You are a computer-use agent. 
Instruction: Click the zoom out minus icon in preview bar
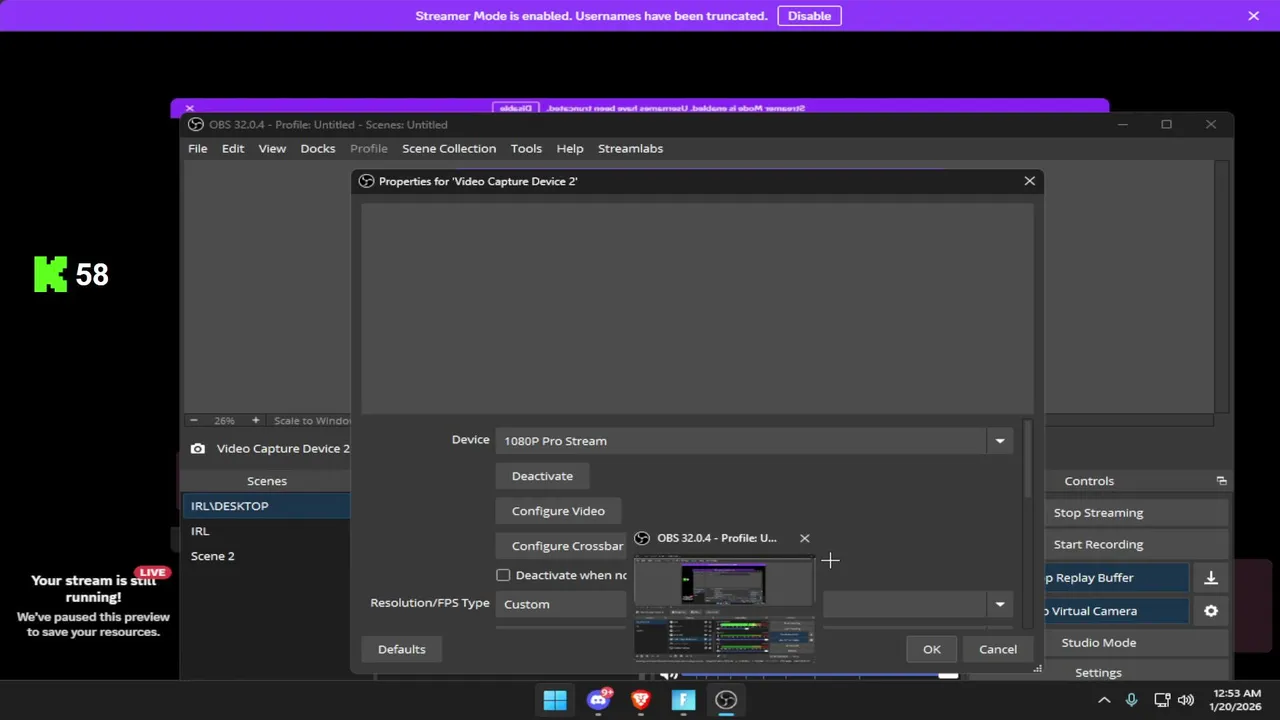coord(193,421)
